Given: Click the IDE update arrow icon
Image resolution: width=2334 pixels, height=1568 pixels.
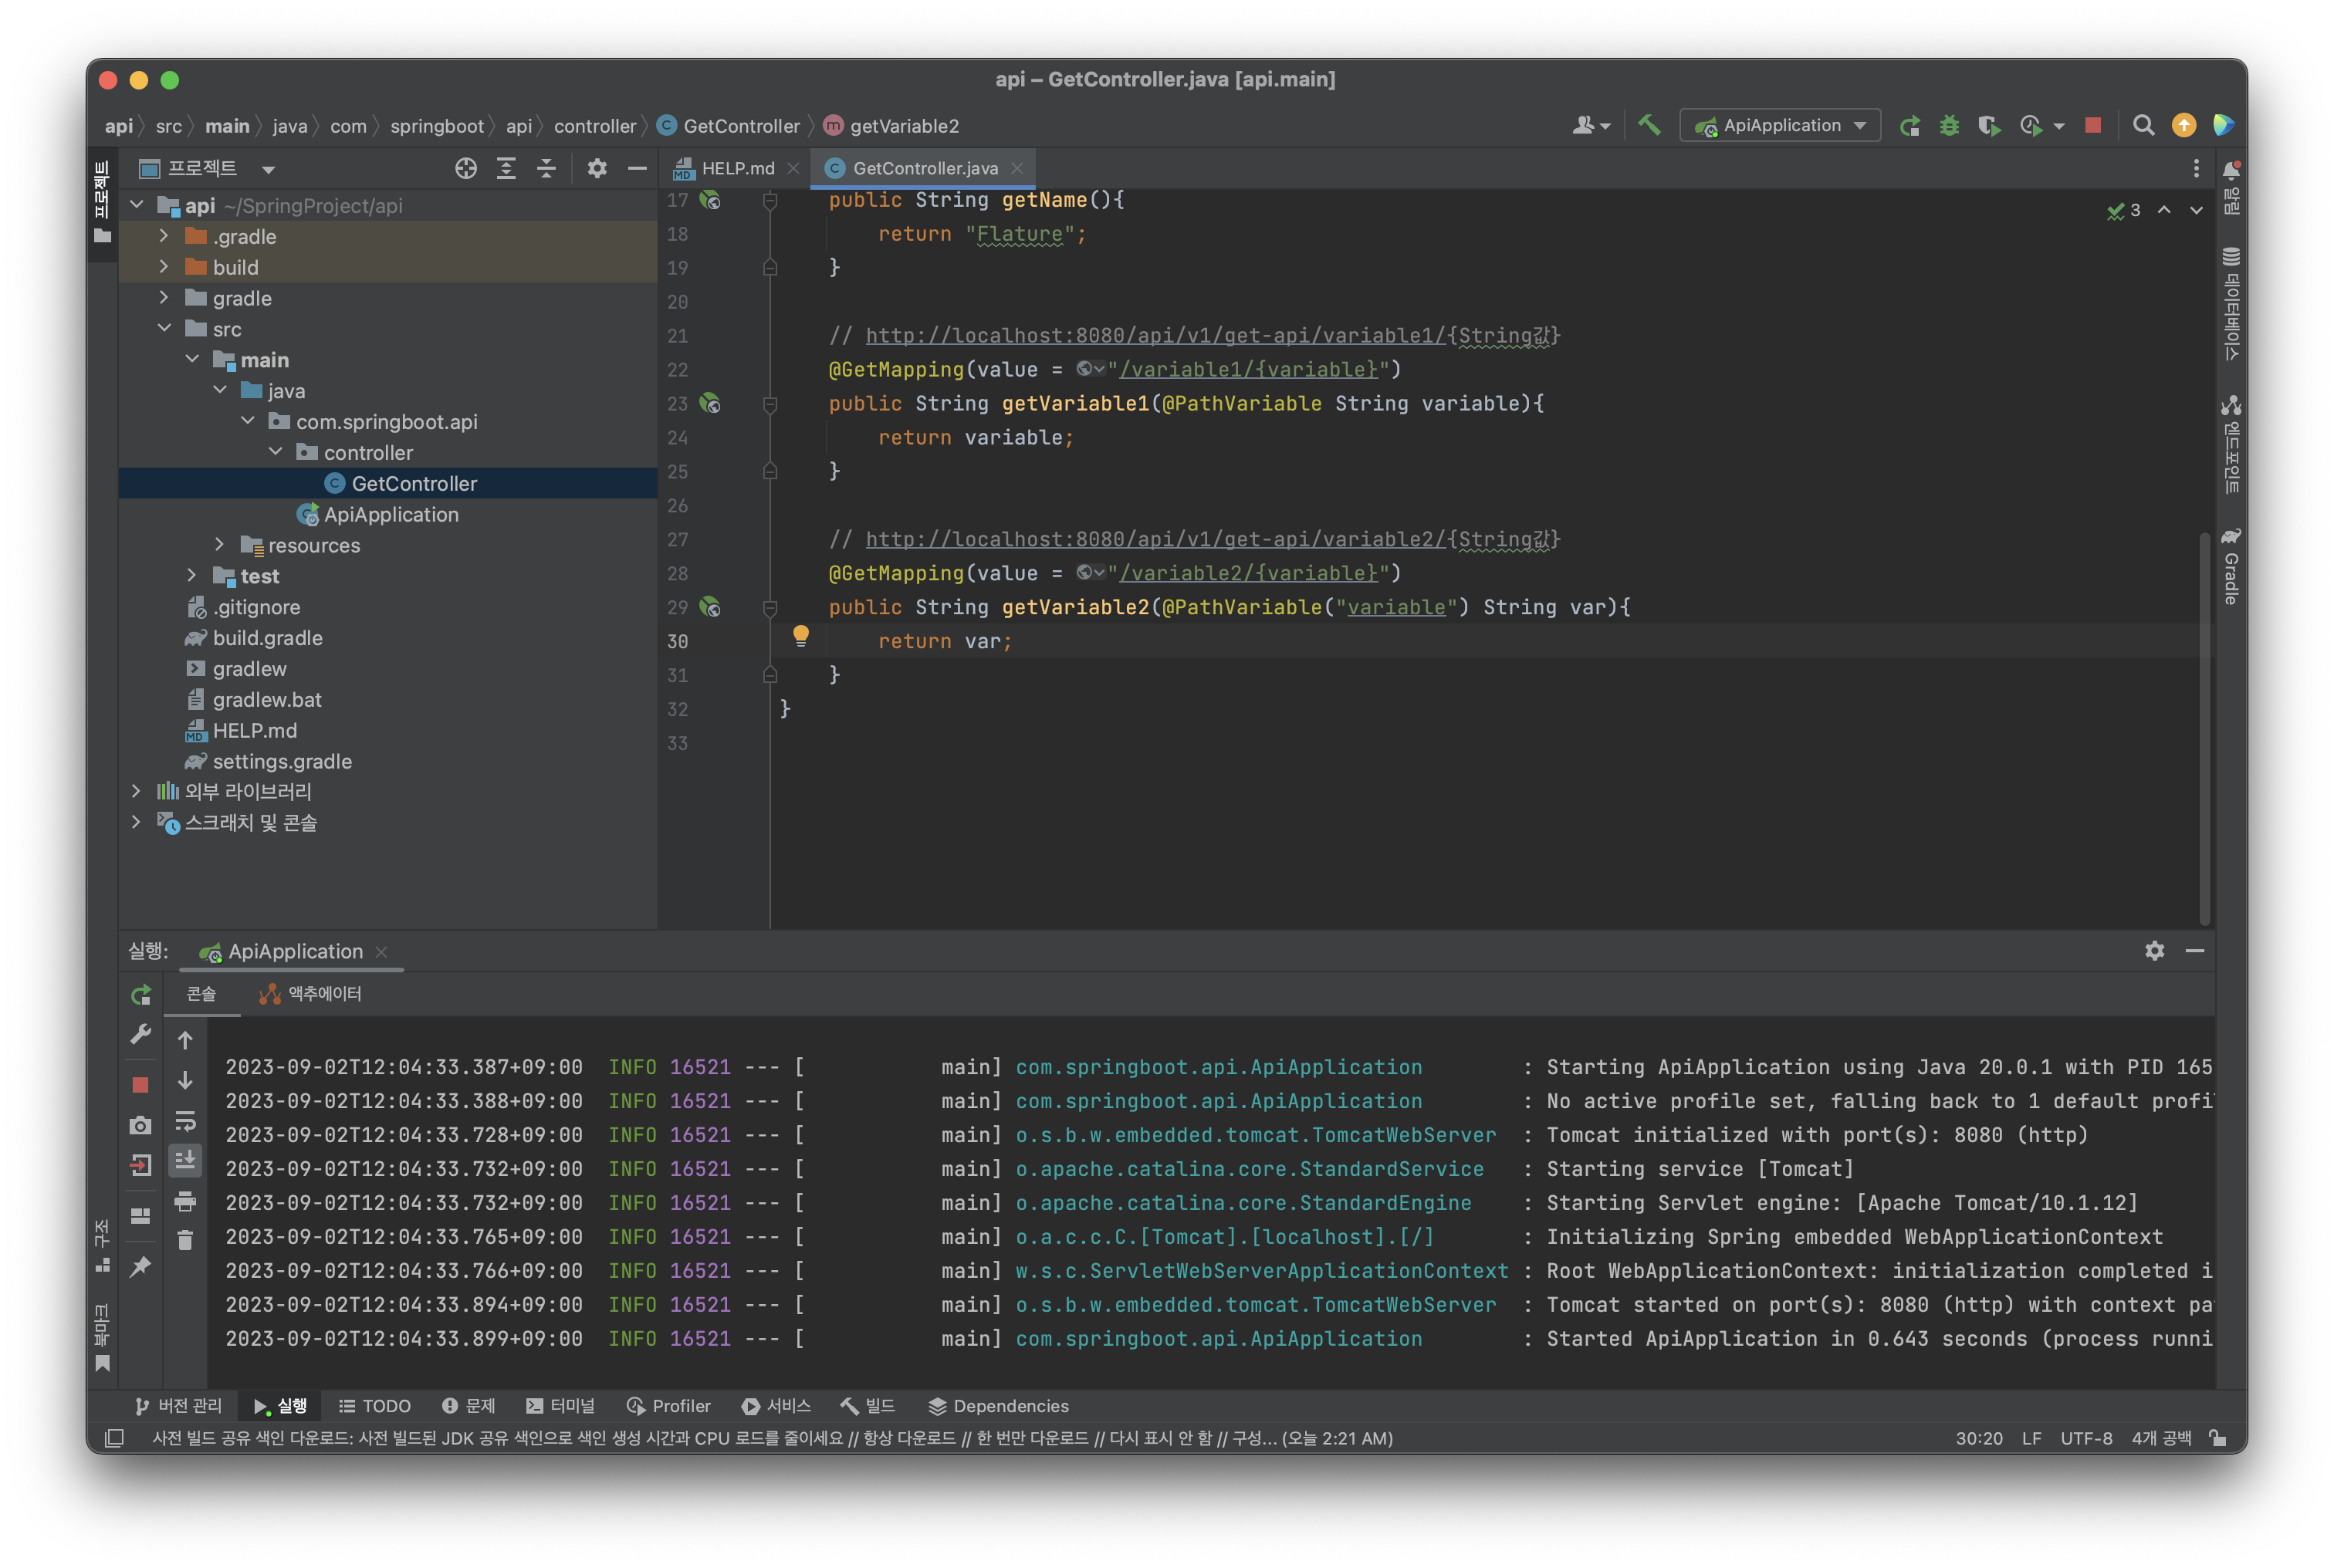Looking at the screenshot, I should click(2184, 125).
